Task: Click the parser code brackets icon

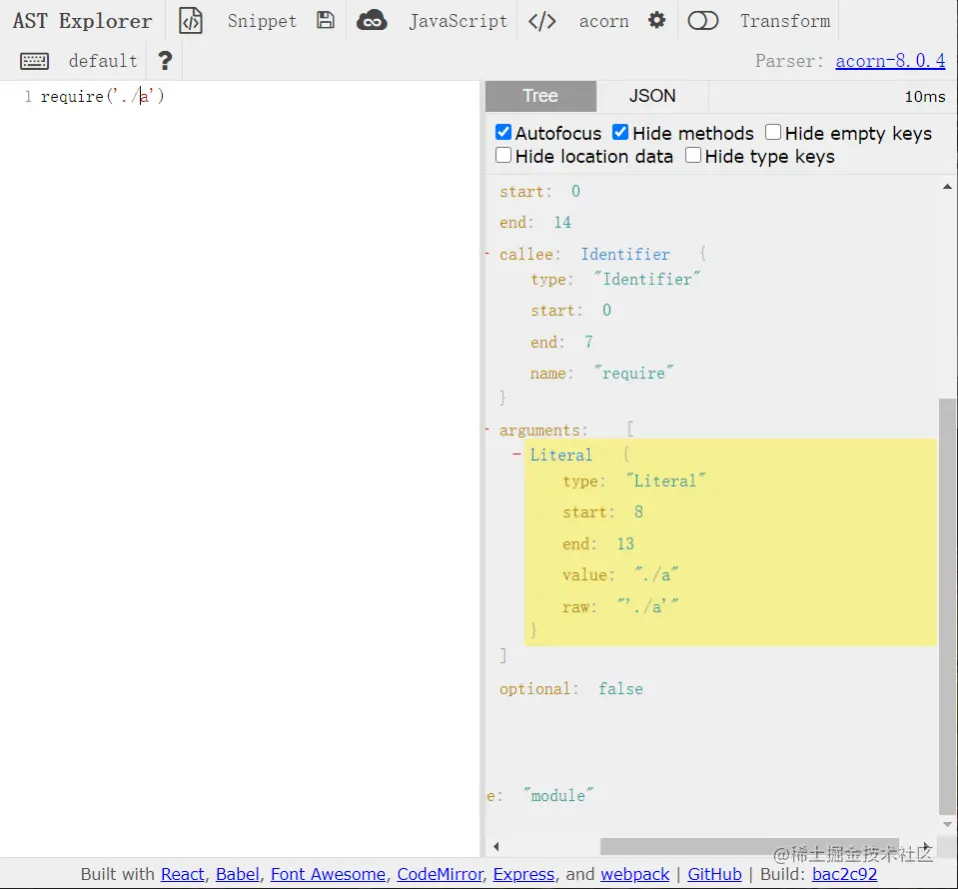Action: [x=542, y=21]
